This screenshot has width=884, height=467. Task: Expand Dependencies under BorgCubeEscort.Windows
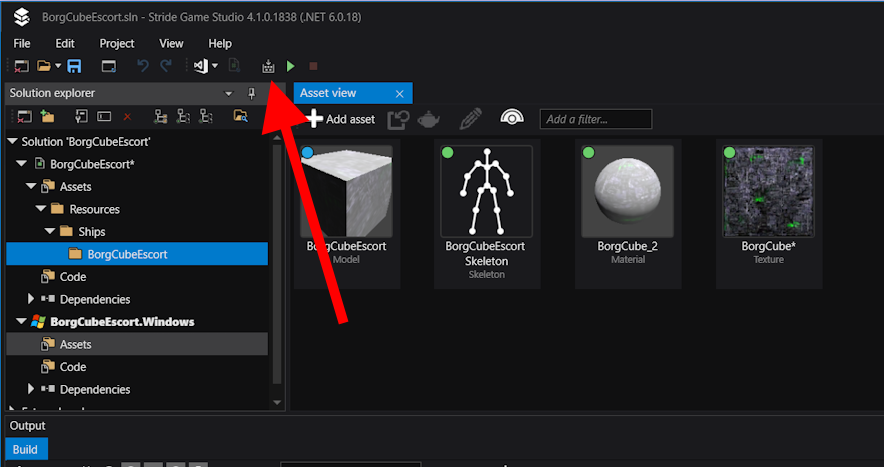tap(31, 389)
